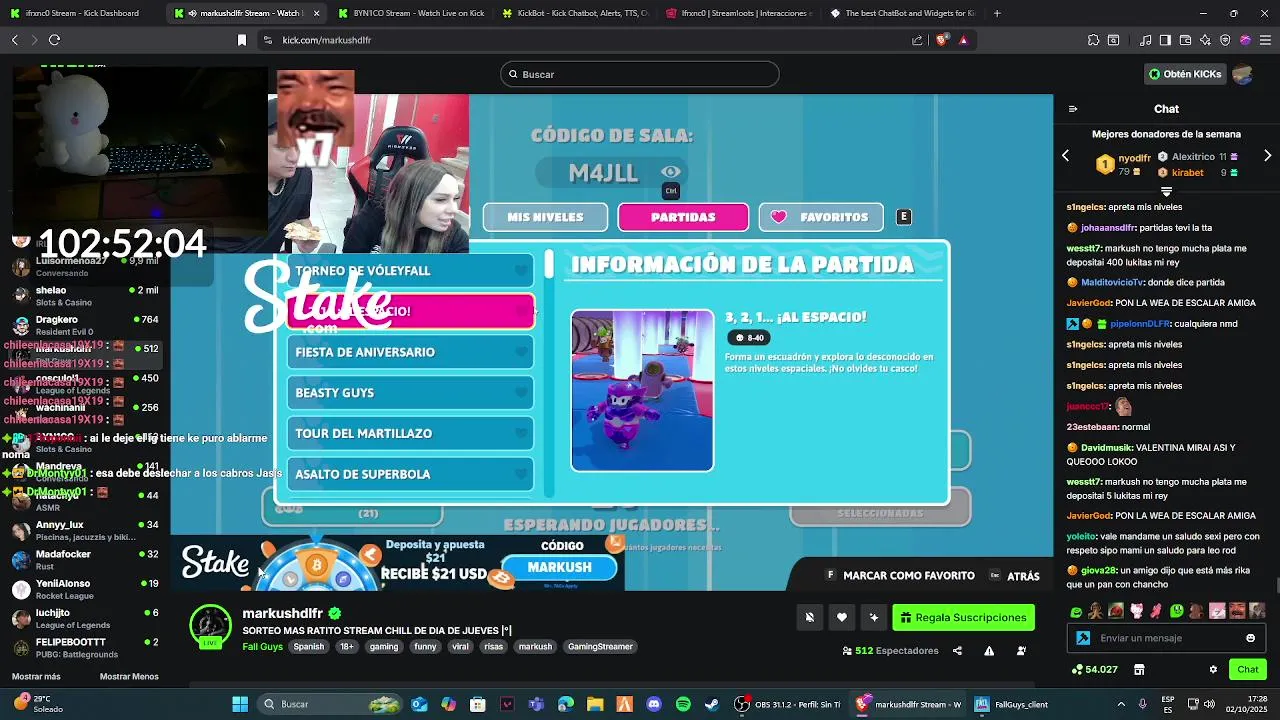Select PARTIDAS tab in game
Image resolution: width=1280 pixels, height=720 pixels.
tap(683, 217)
